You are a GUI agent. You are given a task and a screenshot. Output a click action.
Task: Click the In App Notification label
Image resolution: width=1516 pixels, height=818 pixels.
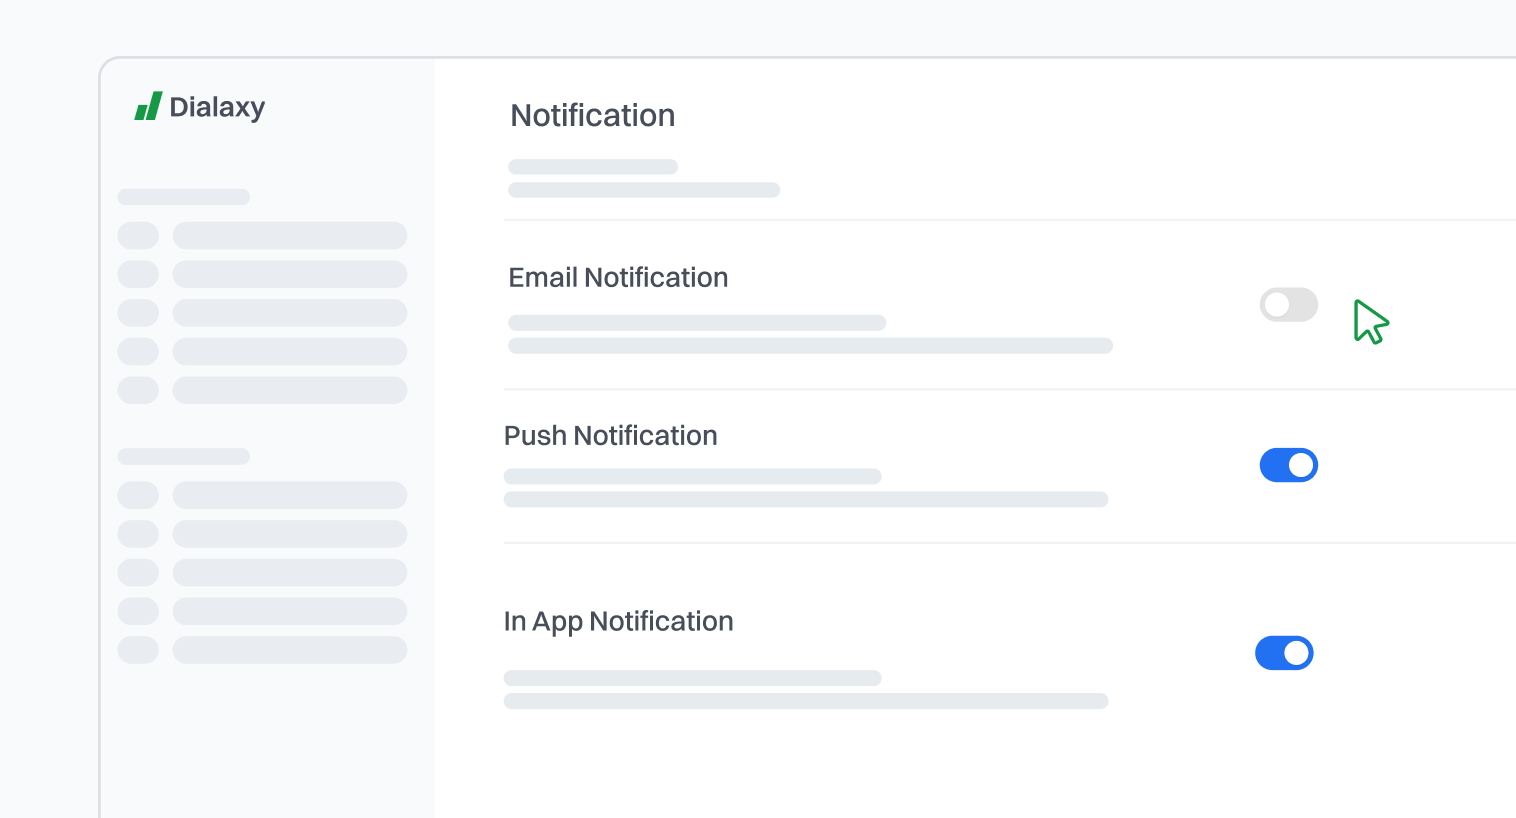click(618, 622)
